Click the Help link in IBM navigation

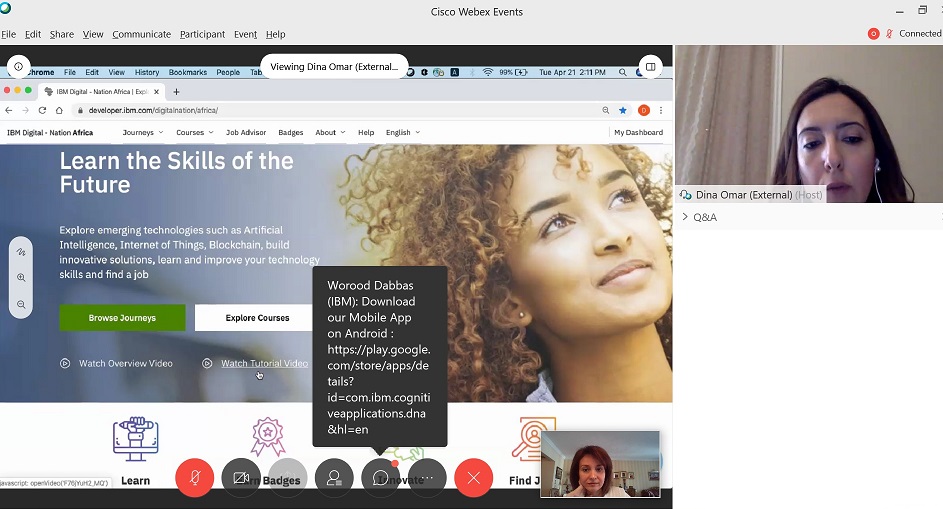point(366,132)
